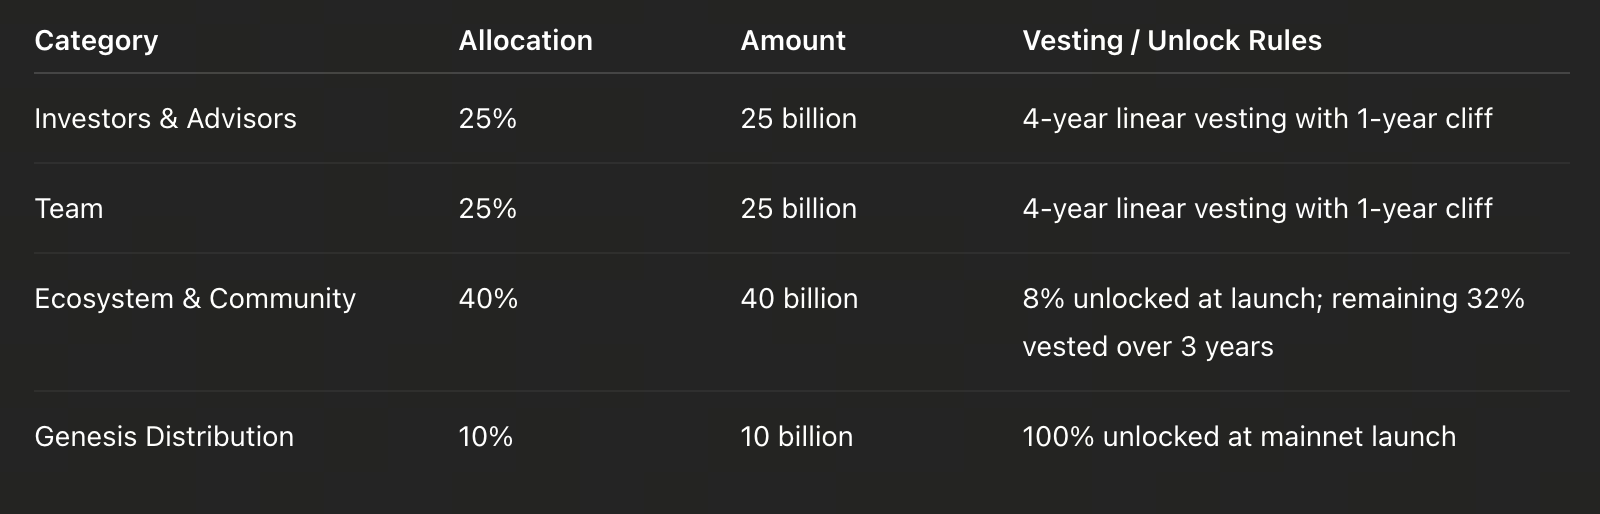Click the 25% allocation for Investors & Advisors

pos(488,119)
